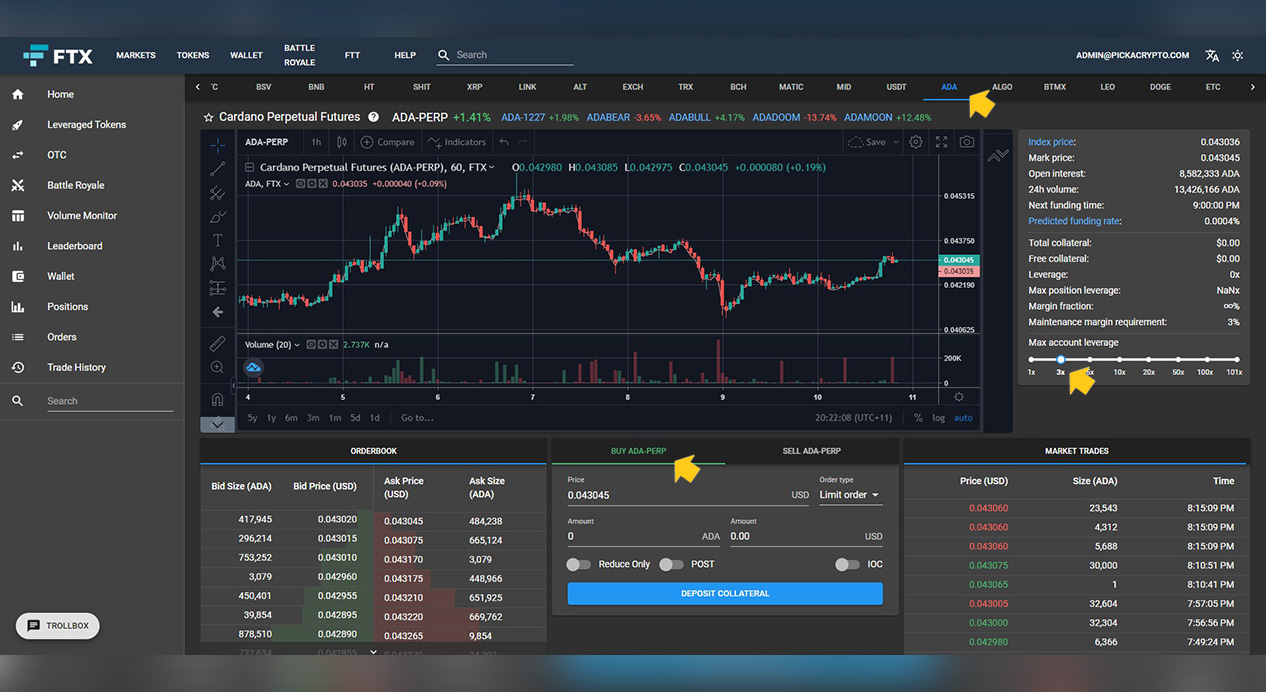
Task: Select the Measure ruler tool
Action: pyautogui.click(x=217, y=343)
